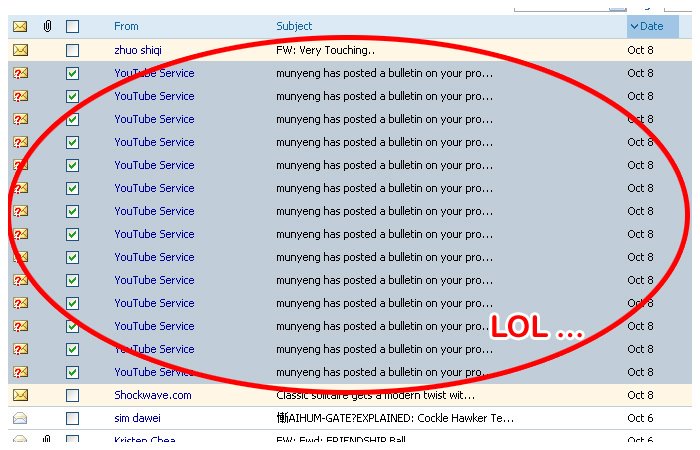The height and width of the screenshot is (450, 700).
Task: Click the Shockwave.com message envelope icon
Action: [20, 395]
